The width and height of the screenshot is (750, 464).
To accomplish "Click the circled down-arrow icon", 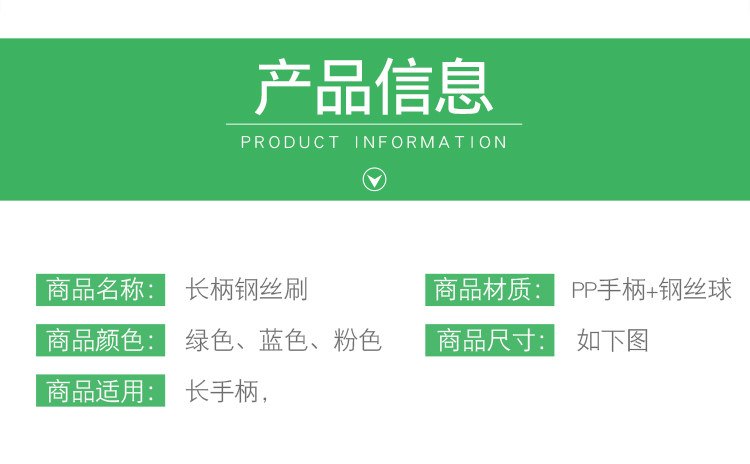I will coord(374,180).
